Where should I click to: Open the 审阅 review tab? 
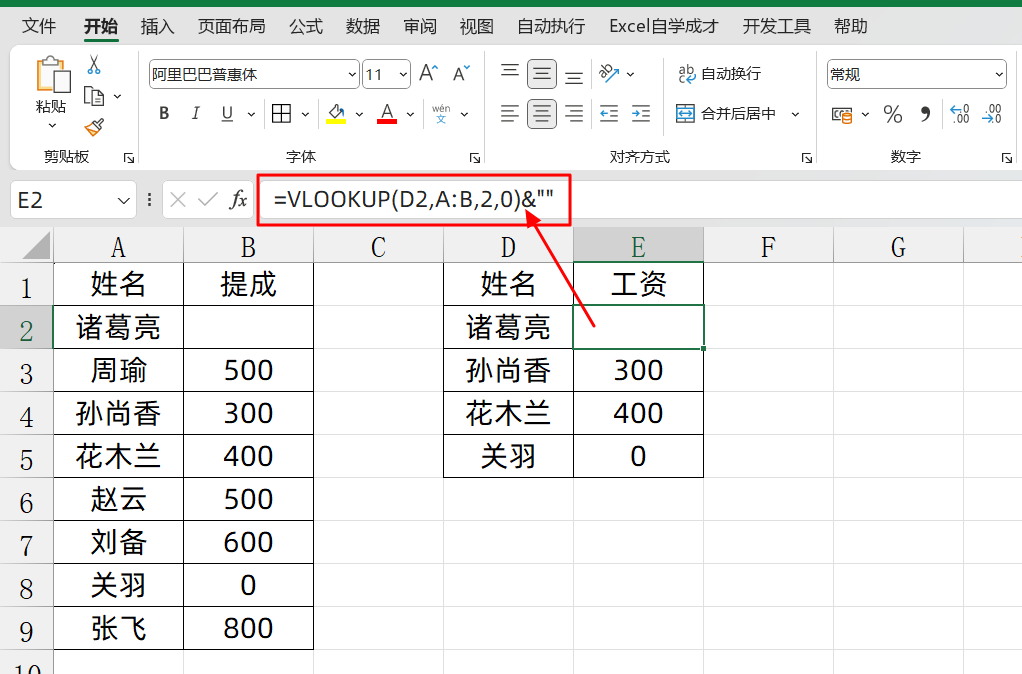coord(420,26)
